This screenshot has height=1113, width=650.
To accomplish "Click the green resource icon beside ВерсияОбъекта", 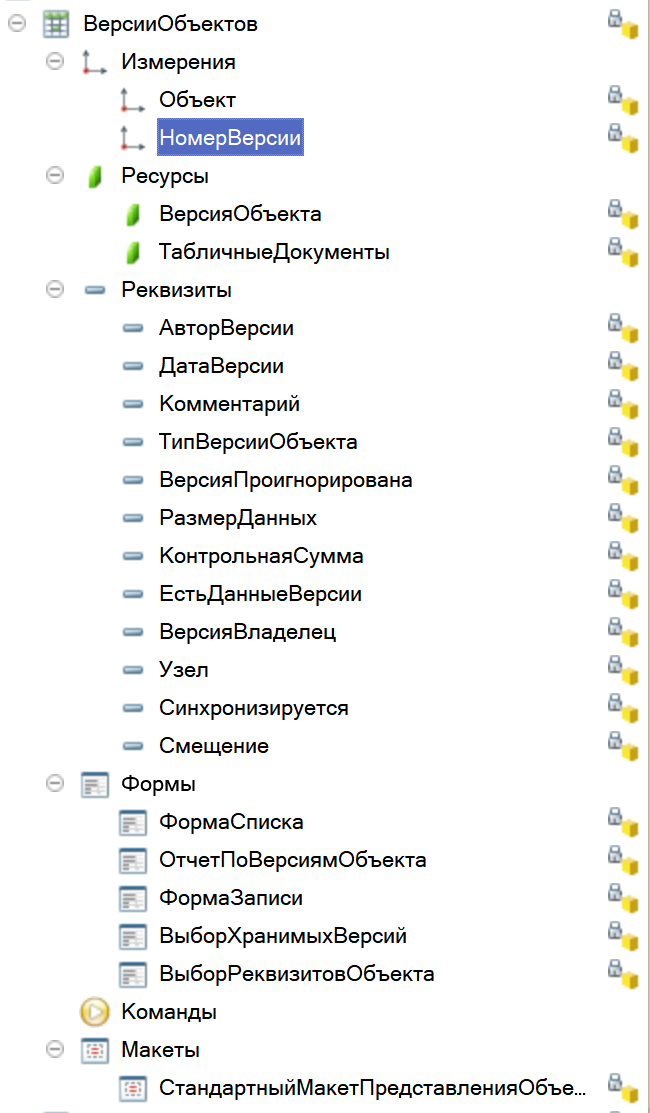I will click(132, 214).
